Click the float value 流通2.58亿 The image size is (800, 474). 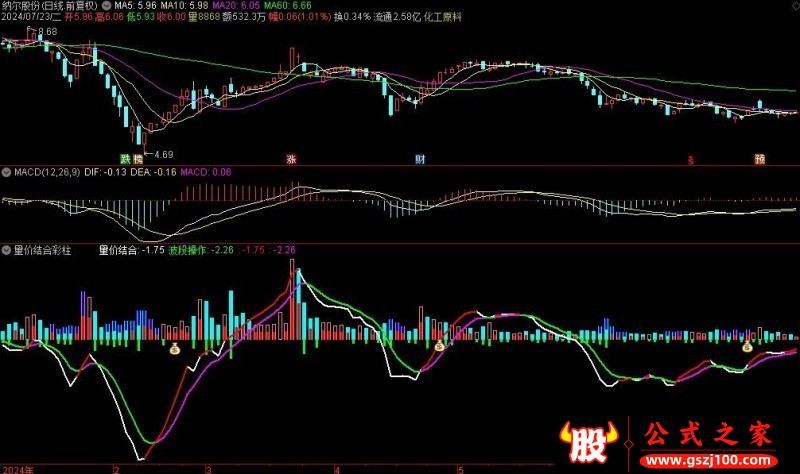click(397, 17)
